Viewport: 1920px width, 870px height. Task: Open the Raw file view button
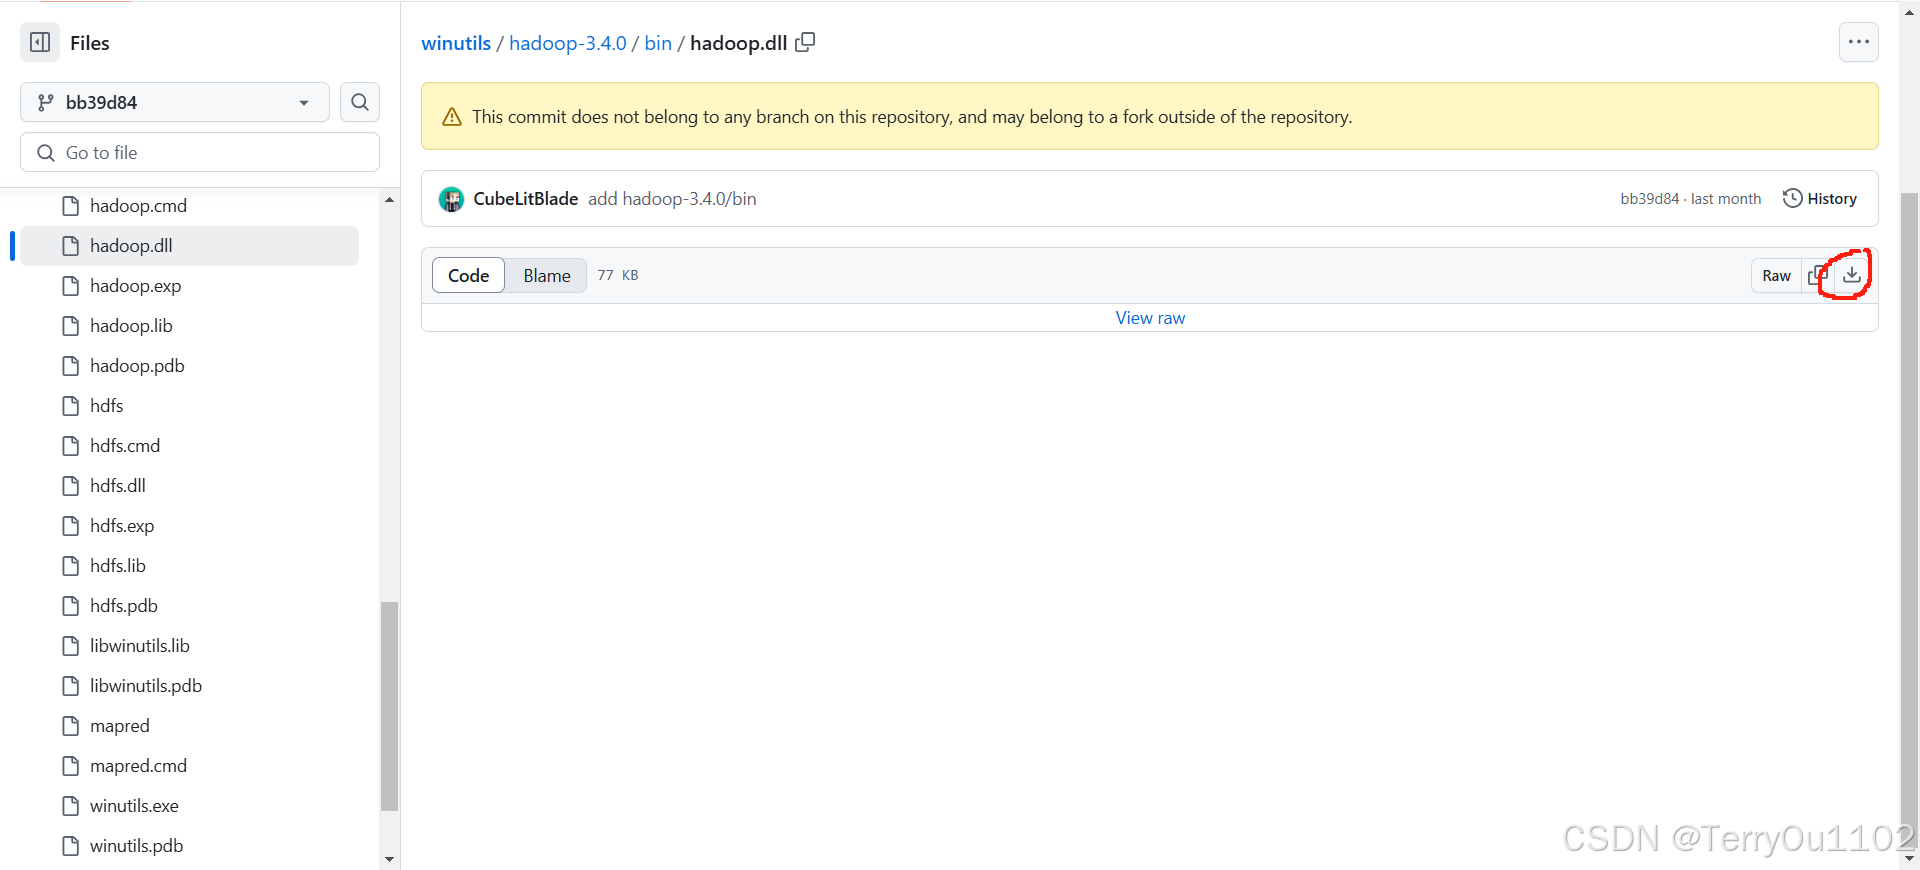point(1776,275)
